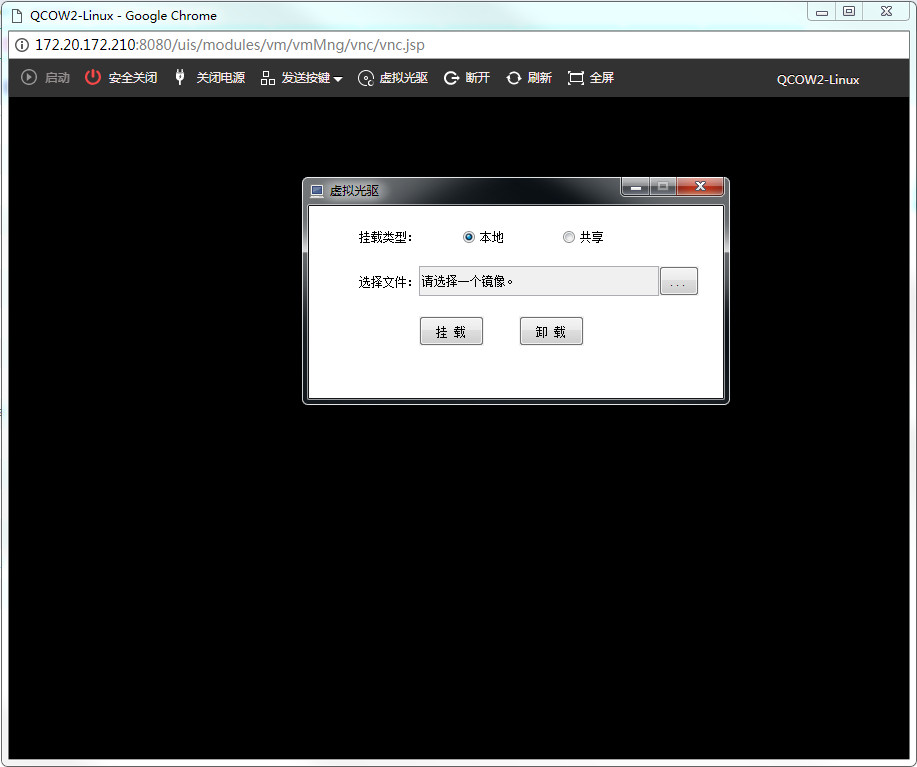This screenshot has height=767, width=917.
Task: Minimize the Chrome window
Action: tap(822, 11)
